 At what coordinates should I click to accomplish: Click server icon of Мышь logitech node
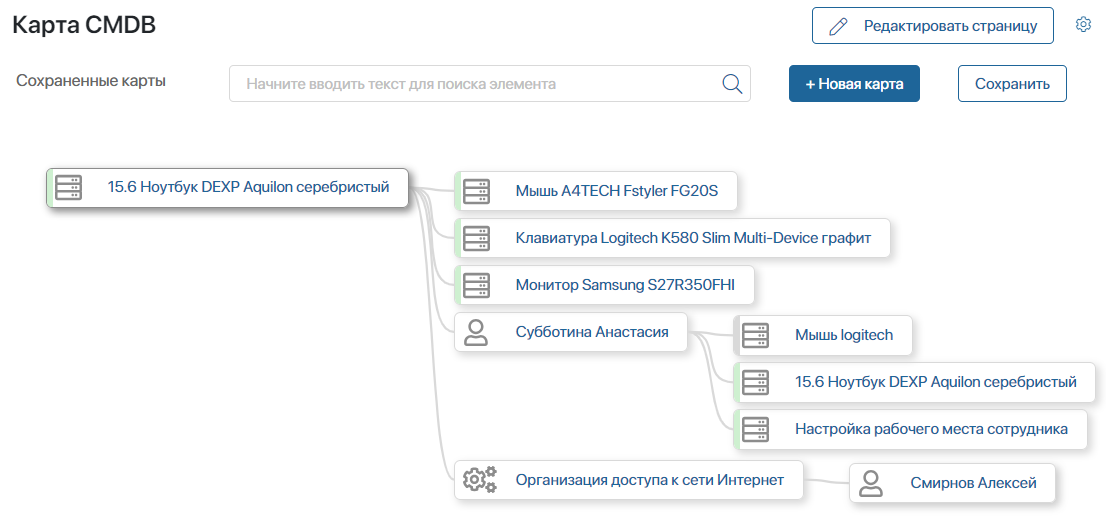tap(755, 335)
